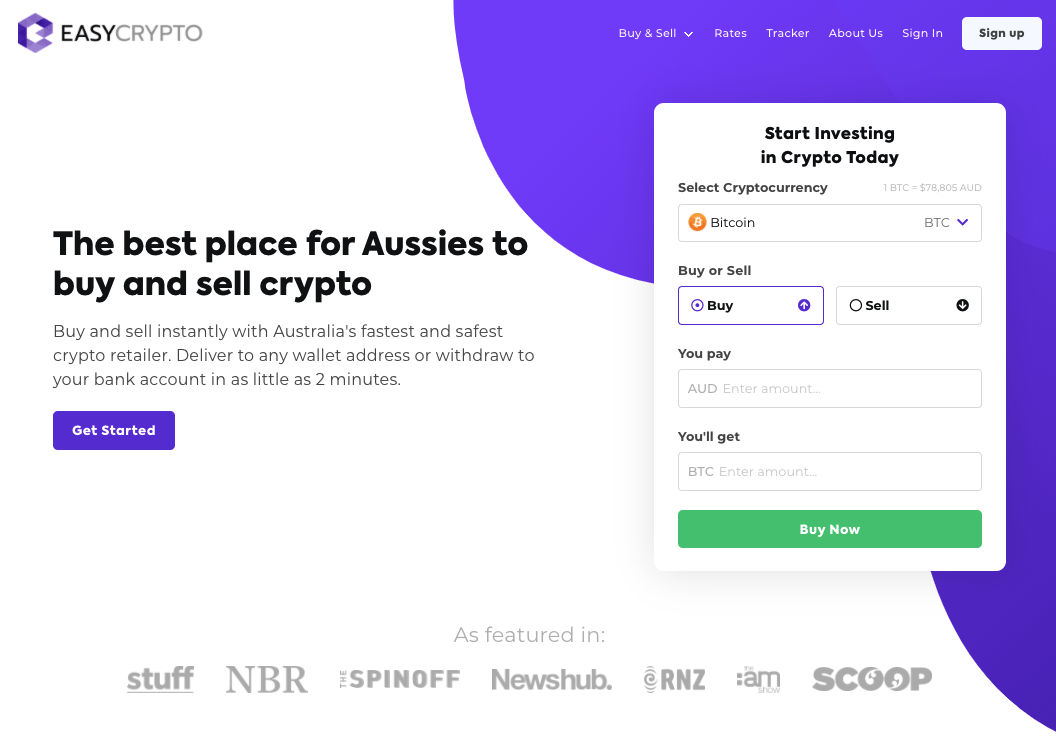Click the Sign up button
This screenshot has width=1056, height=749.
(x=1001, y=33)
